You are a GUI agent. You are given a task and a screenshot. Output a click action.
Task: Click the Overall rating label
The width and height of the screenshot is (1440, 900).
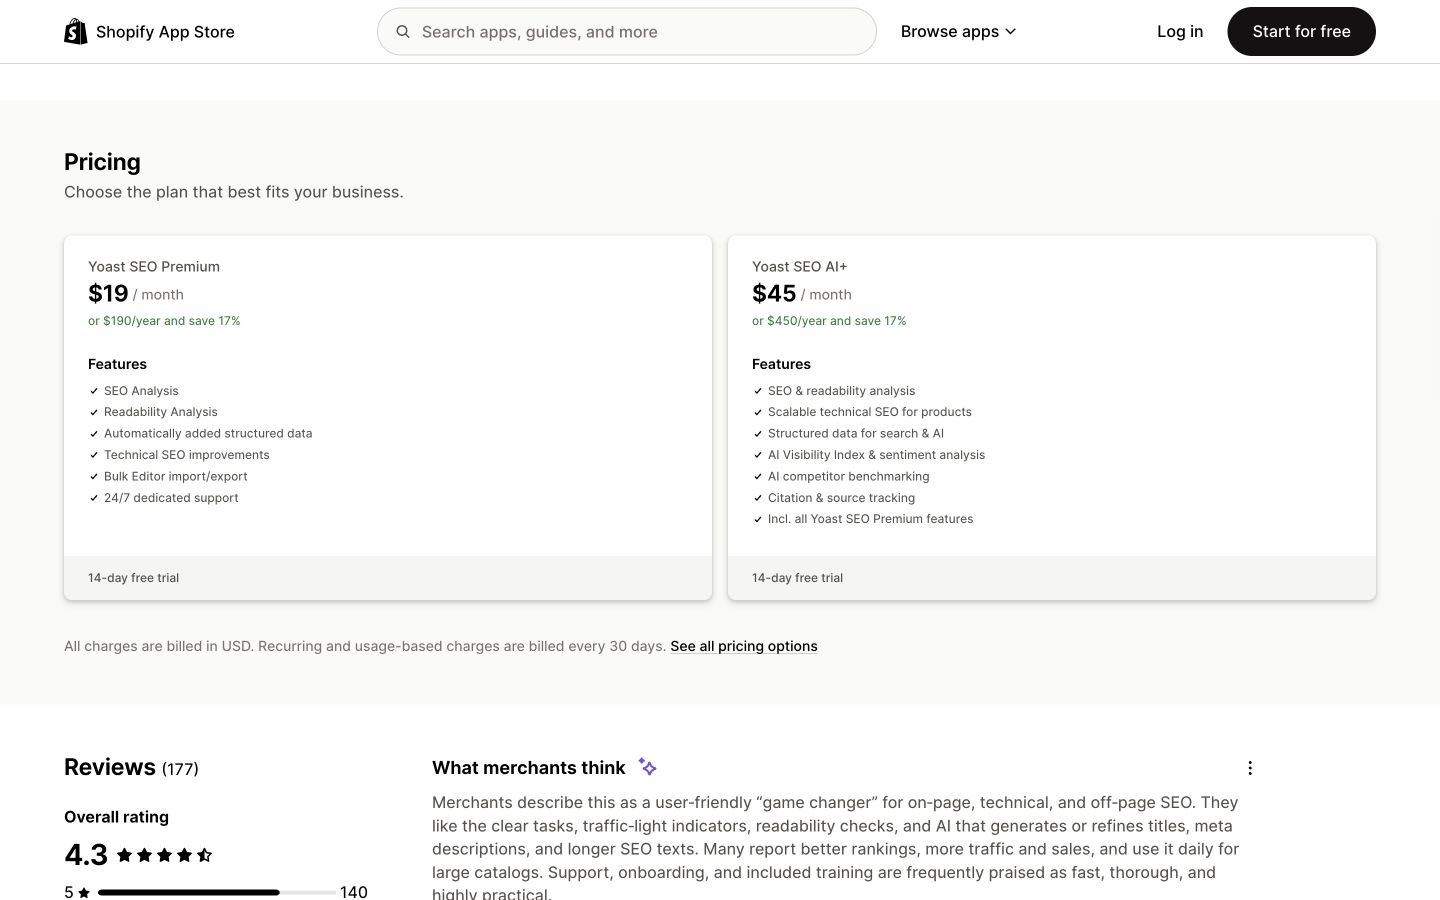116,817
